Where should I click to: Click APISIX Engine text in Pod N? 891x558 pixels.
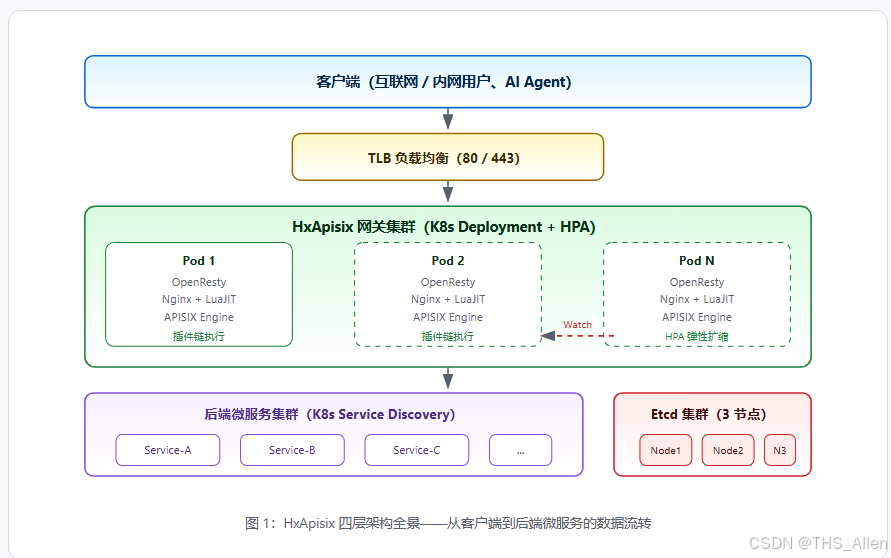697,317
